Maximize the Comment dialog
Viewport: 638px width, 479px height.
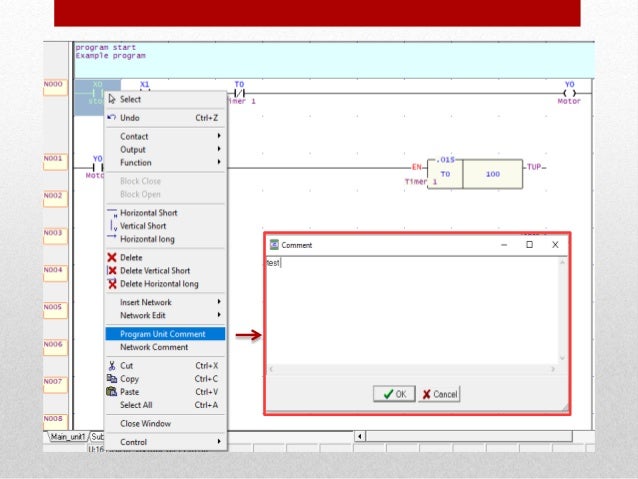pyautogui.click(x=529, y=245)
